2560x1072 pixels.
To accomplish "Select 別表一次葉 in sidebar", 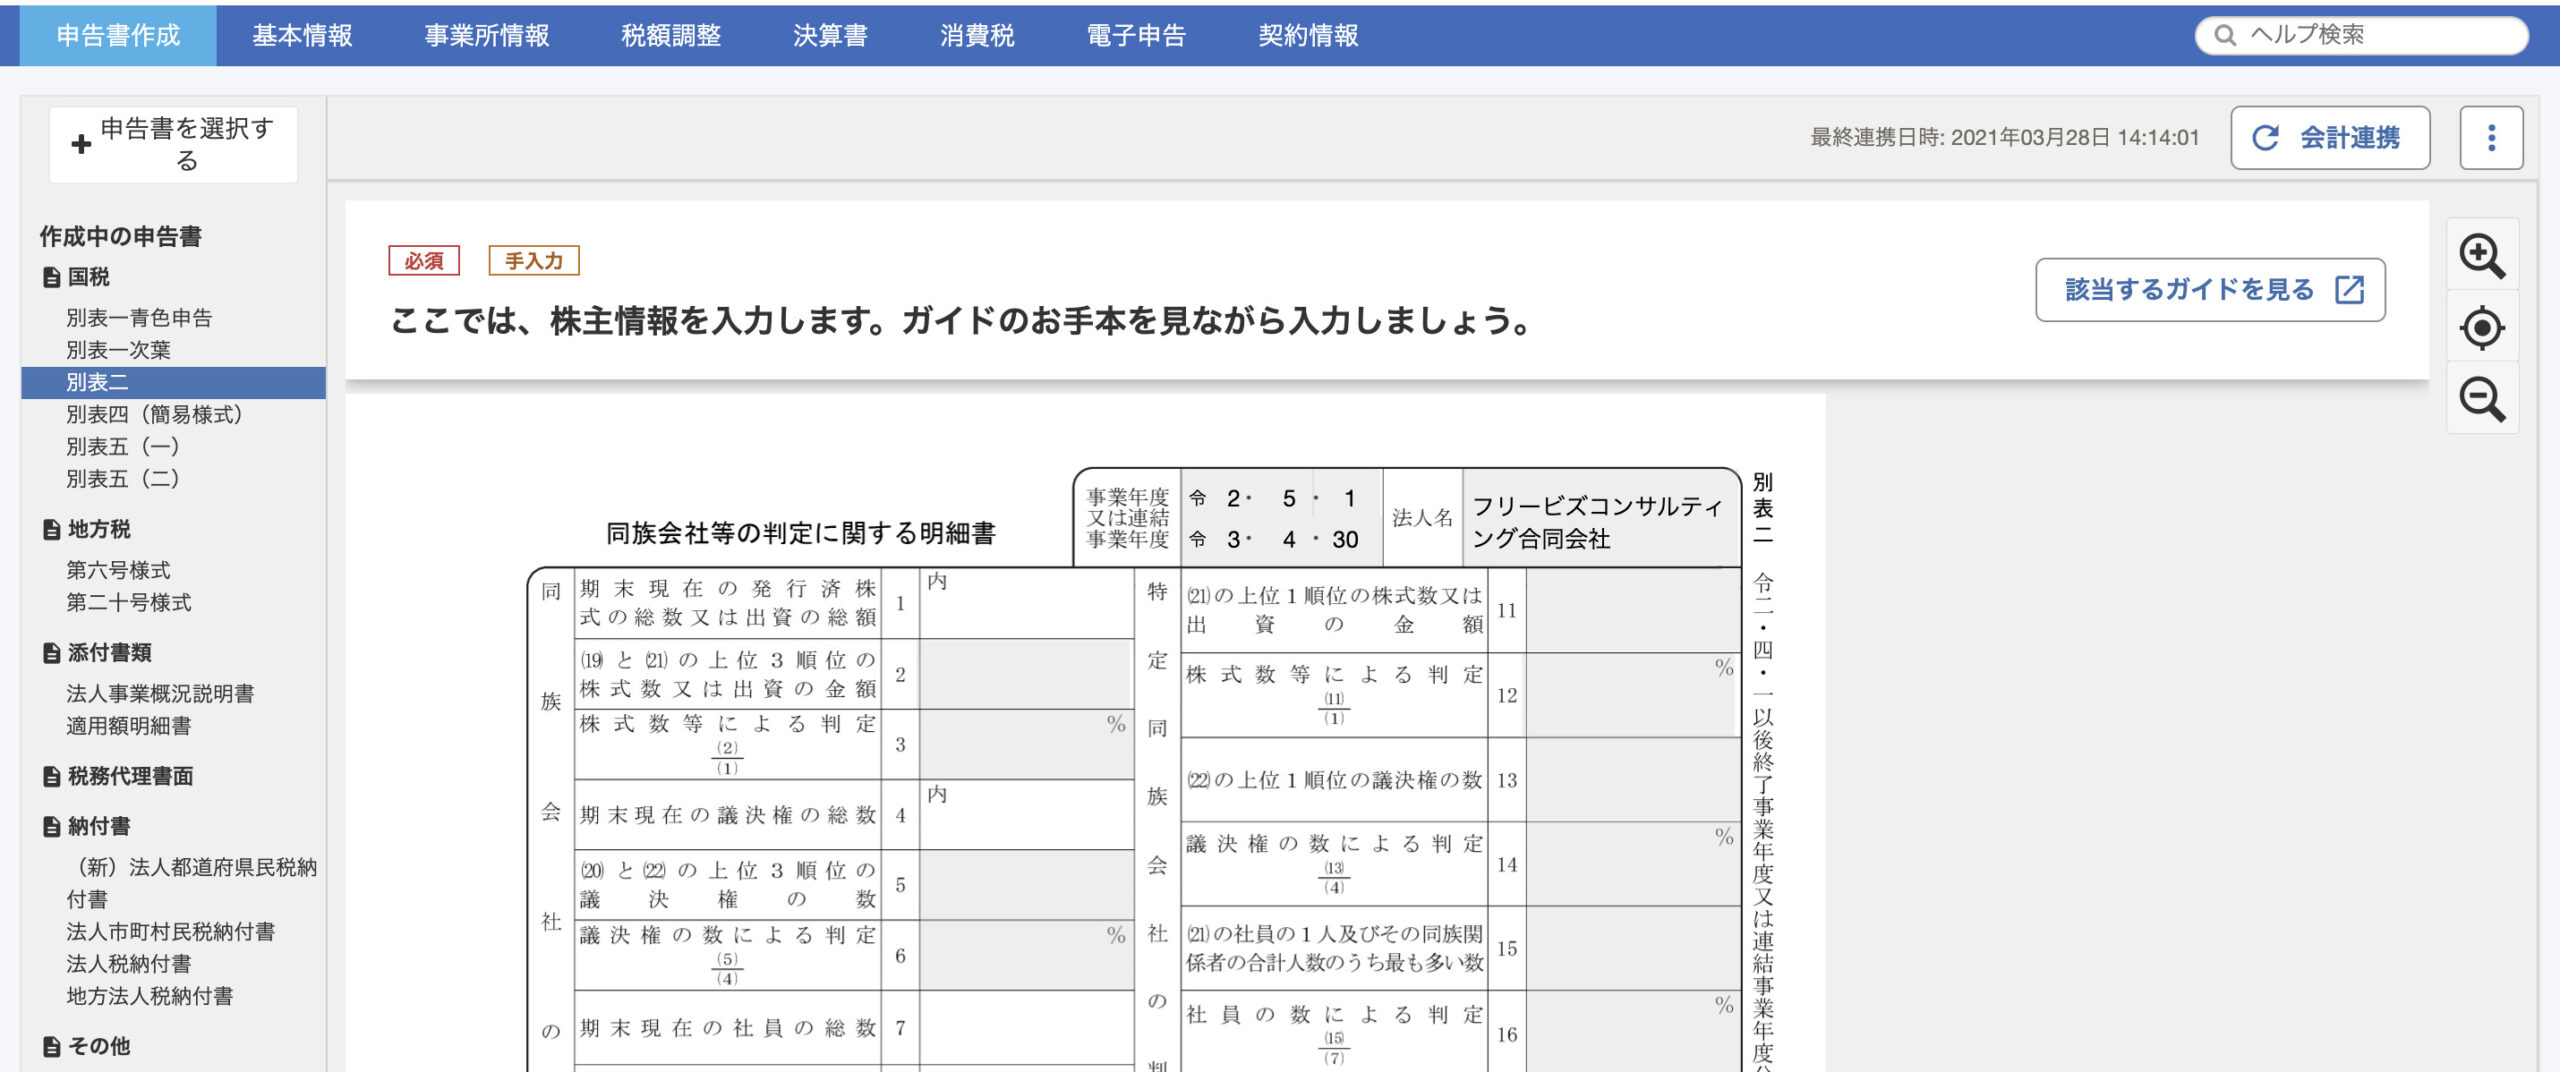I will pos(118,350).
